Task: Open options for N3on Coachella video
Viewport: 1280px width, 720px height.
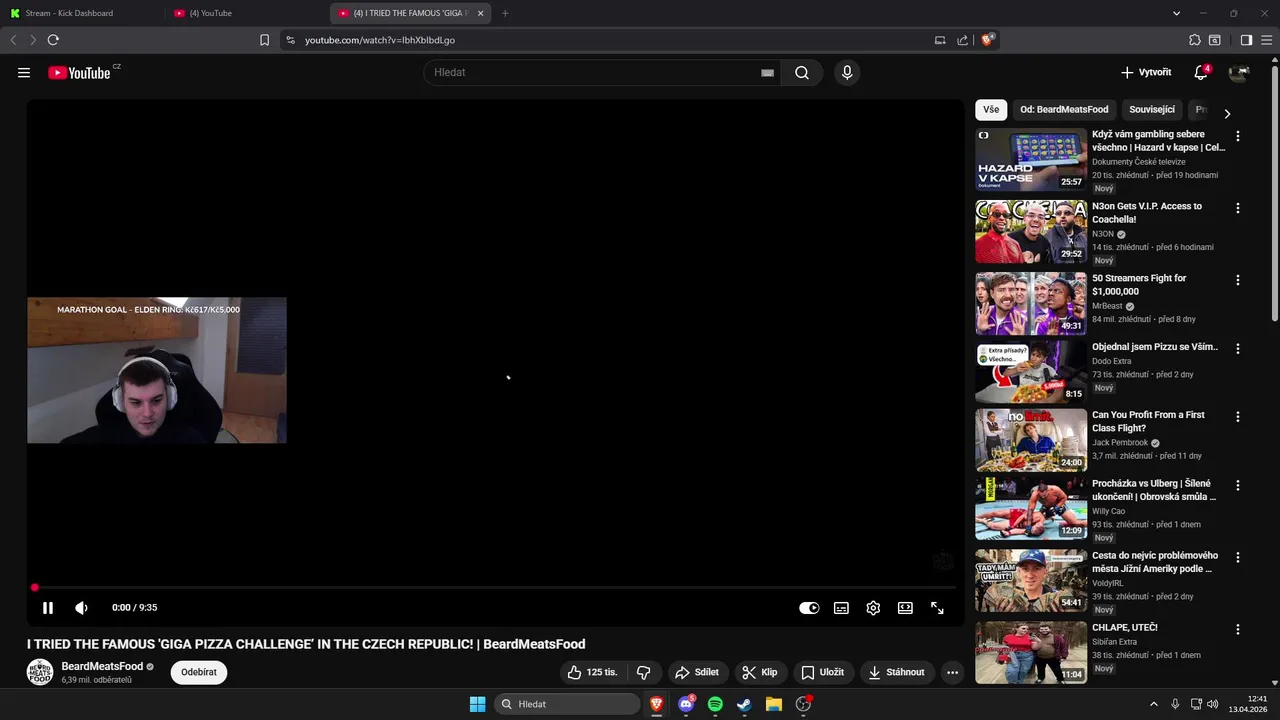Action: click(1238, 208)
